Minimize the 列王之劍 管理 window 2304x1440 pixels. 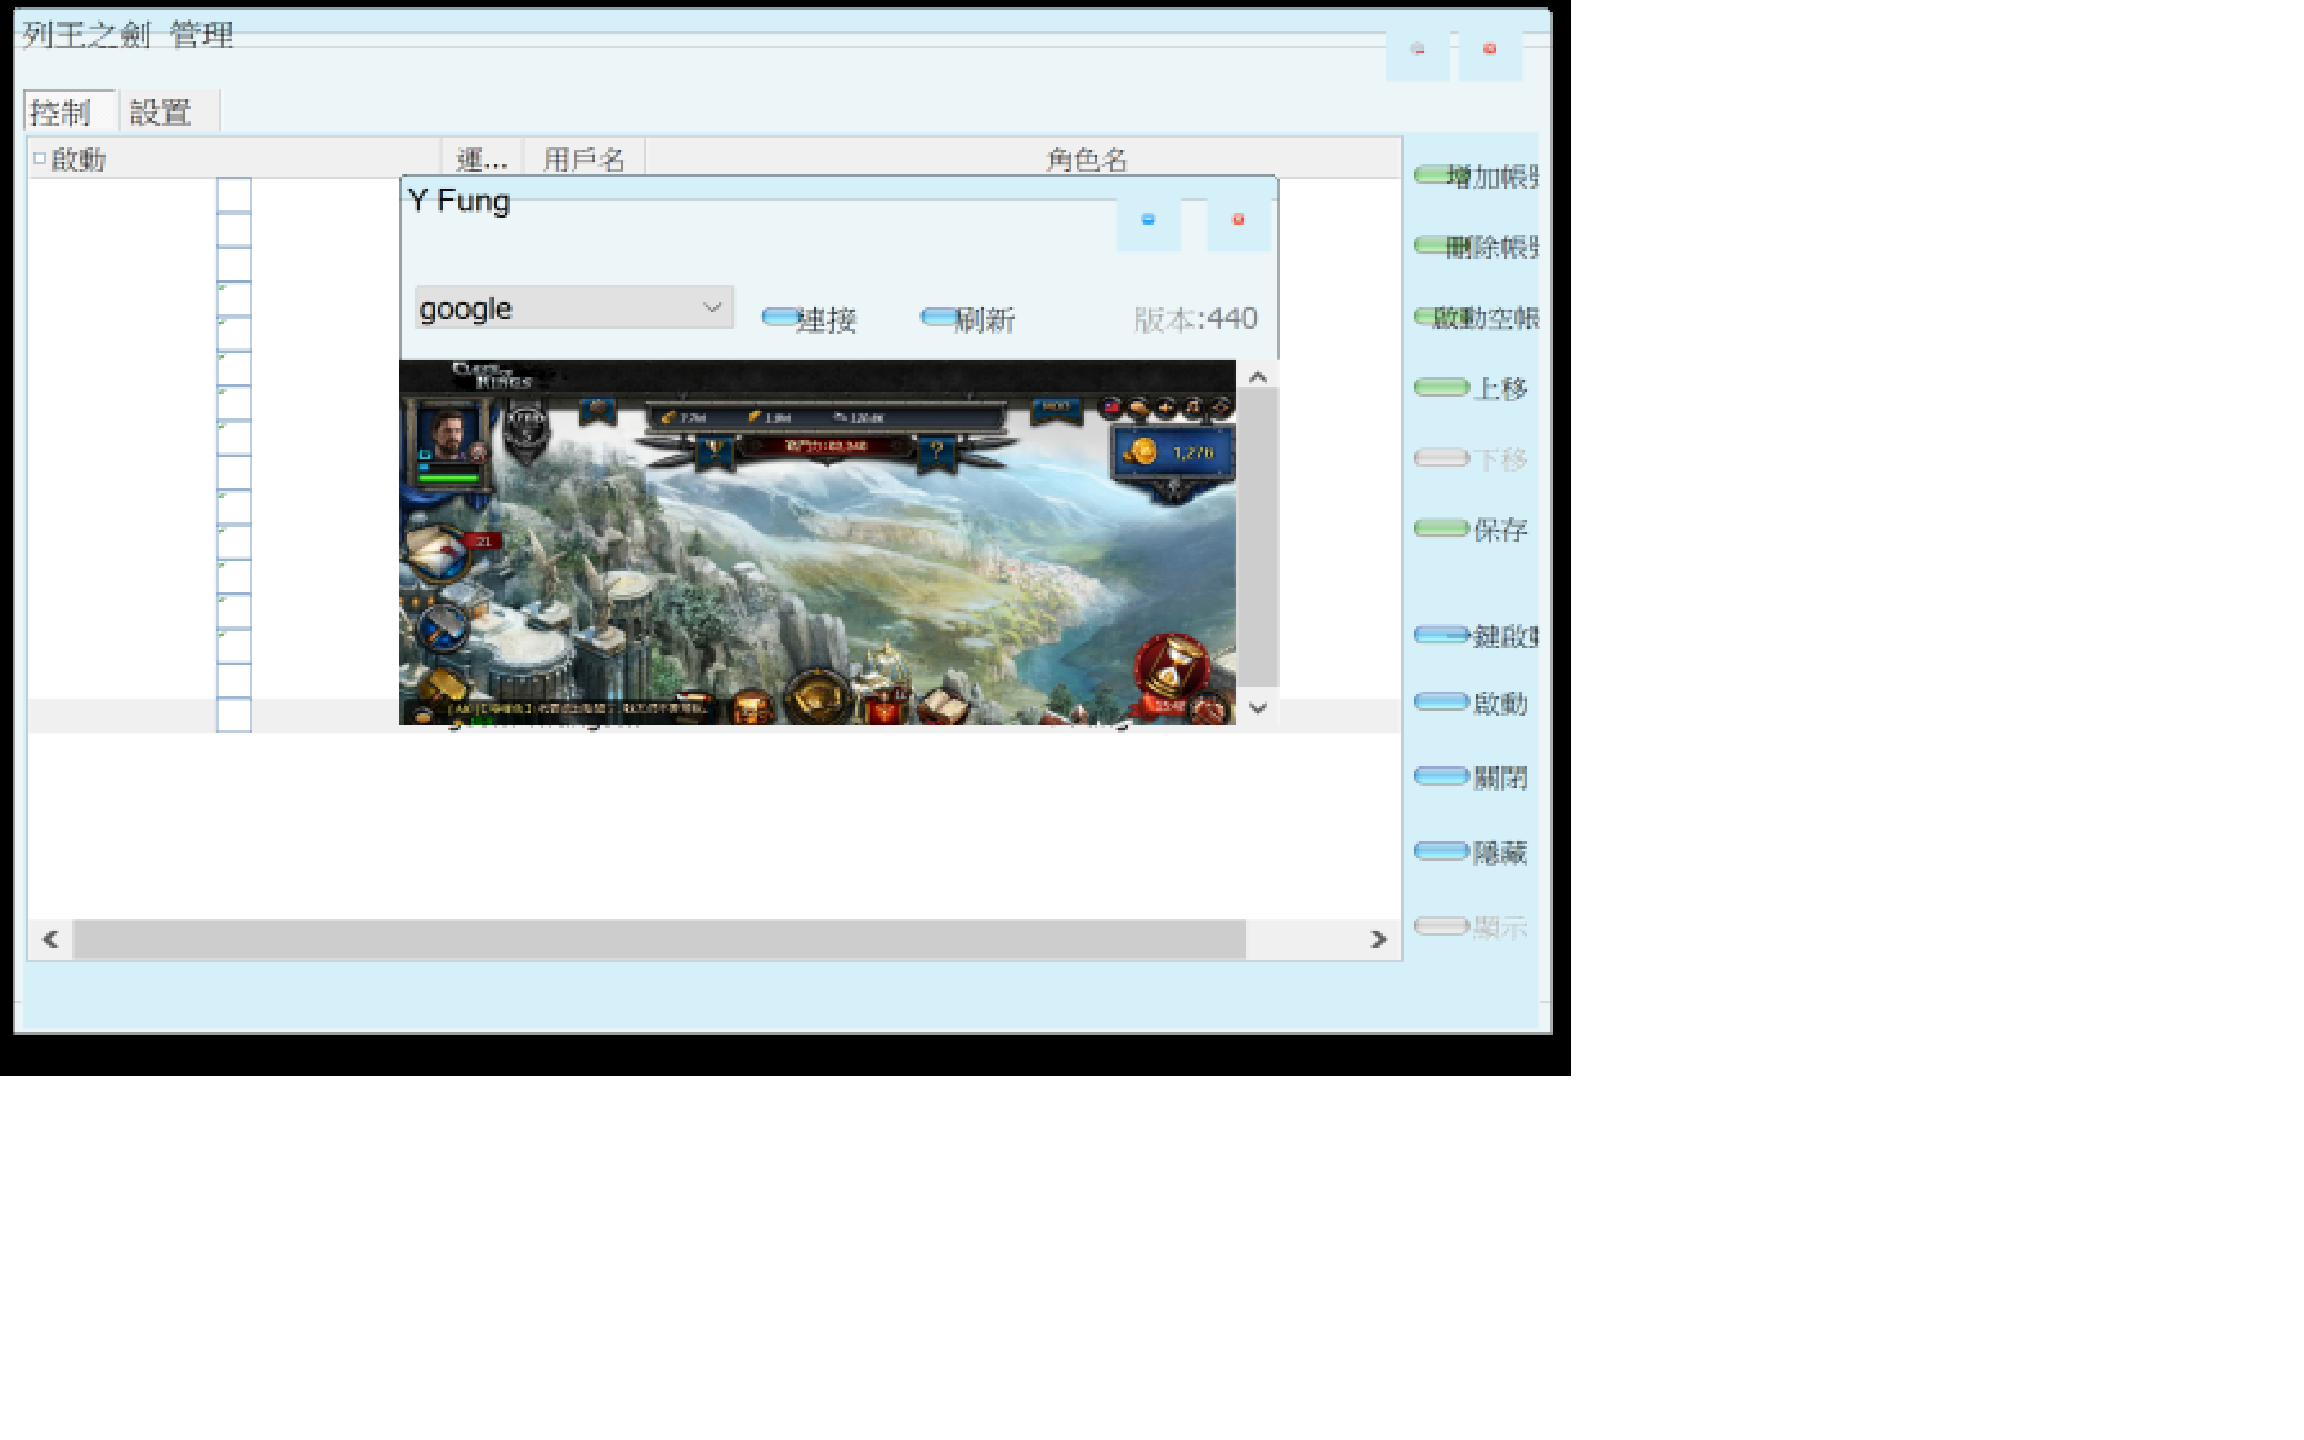[1417, 49]
